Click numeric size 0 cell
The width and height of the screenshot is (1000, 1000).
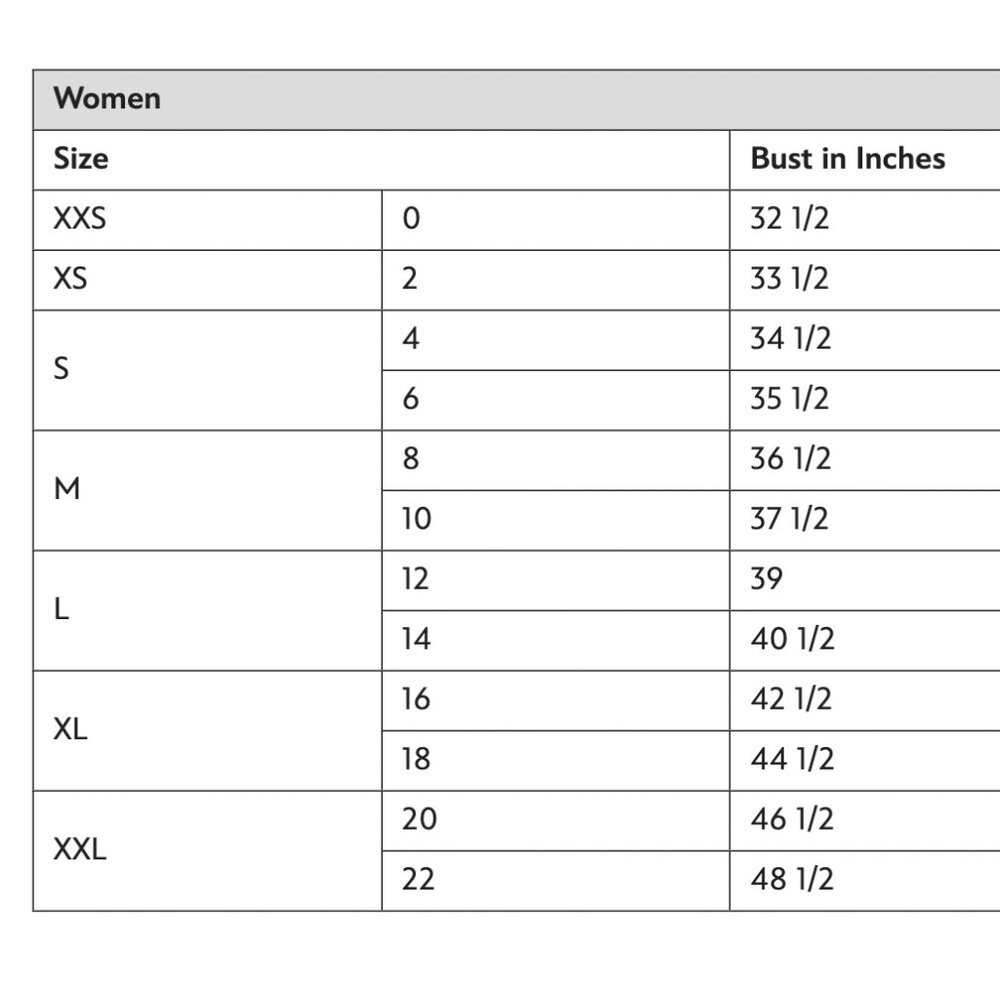click(410, 219)
